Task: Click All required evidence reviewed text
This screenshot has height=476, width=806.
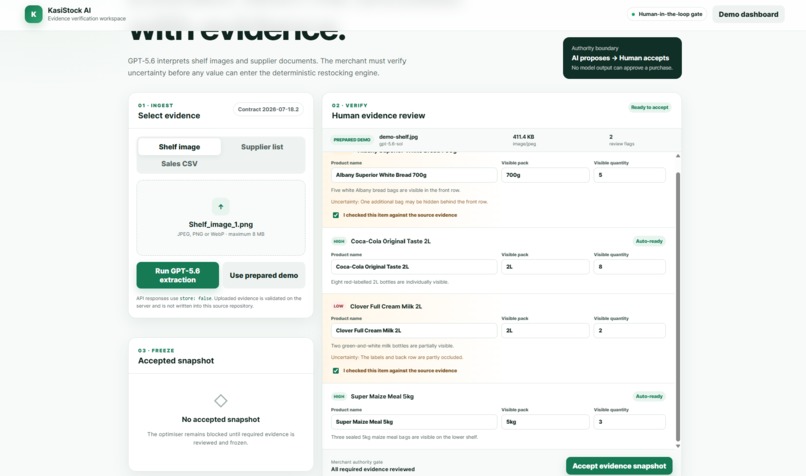Action: pos(373,469)
